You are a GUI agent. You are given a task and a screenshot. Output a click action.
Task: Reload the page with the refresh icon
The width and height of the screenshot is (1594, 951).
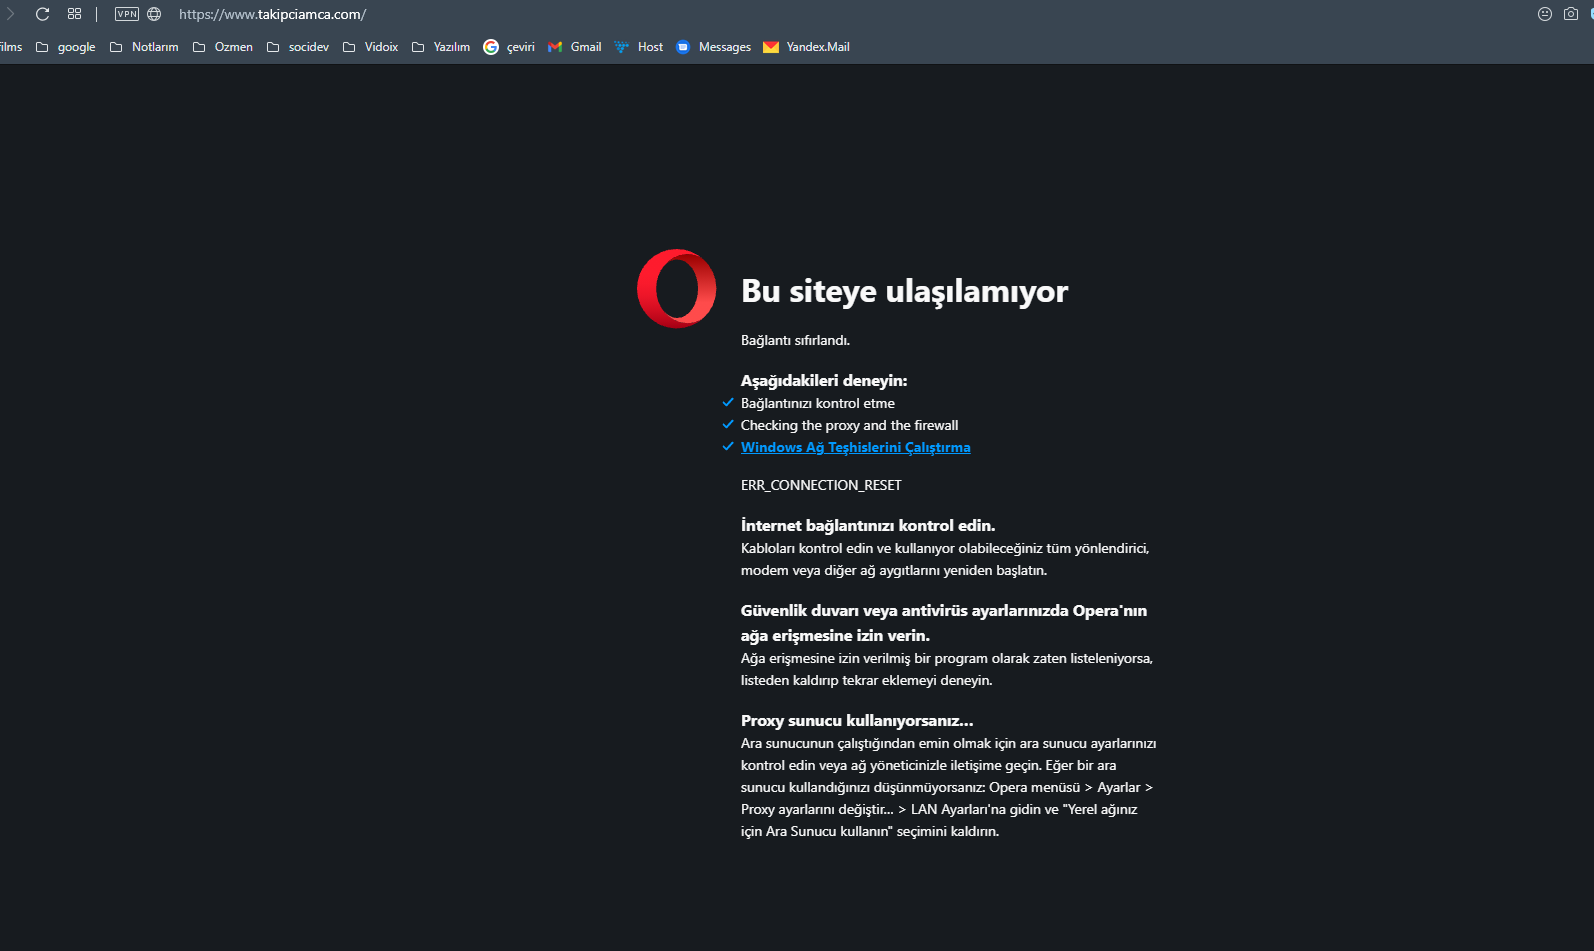click(42, 14)
